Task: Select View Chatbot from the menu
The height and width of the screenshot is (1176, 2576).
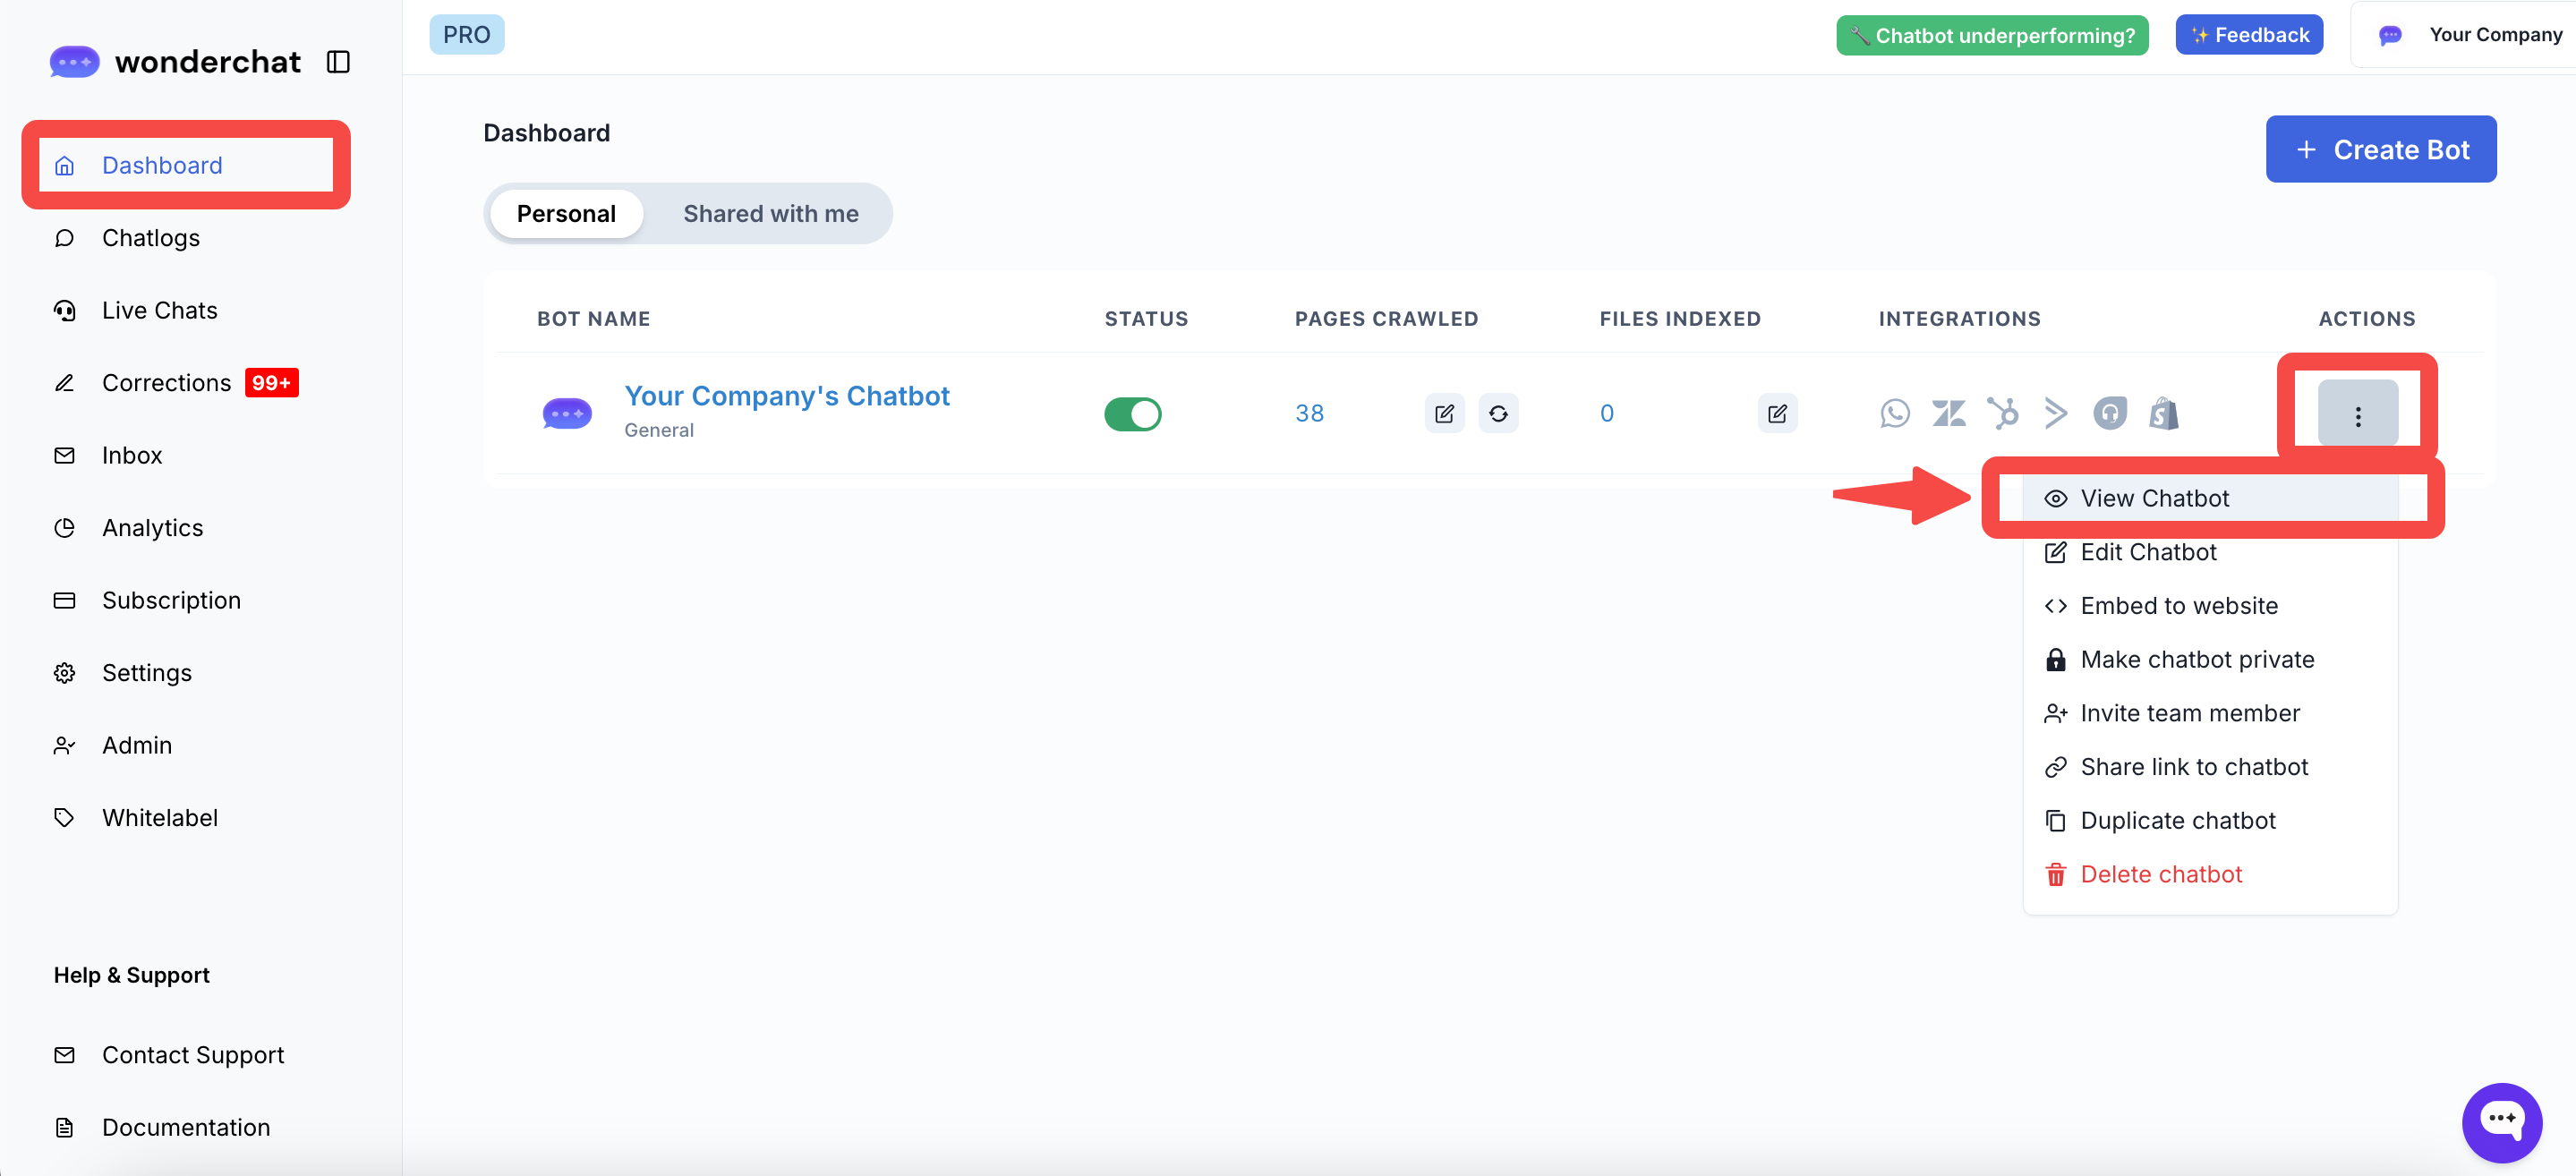Action: 2154,498
